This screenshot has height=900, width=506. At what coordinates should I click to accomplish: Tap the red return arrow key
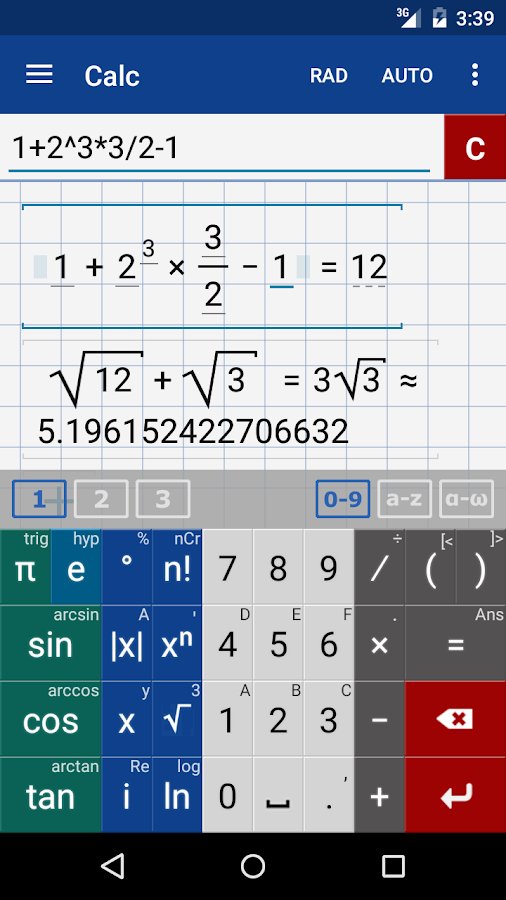pyautogui.click(x=456, y=795)
